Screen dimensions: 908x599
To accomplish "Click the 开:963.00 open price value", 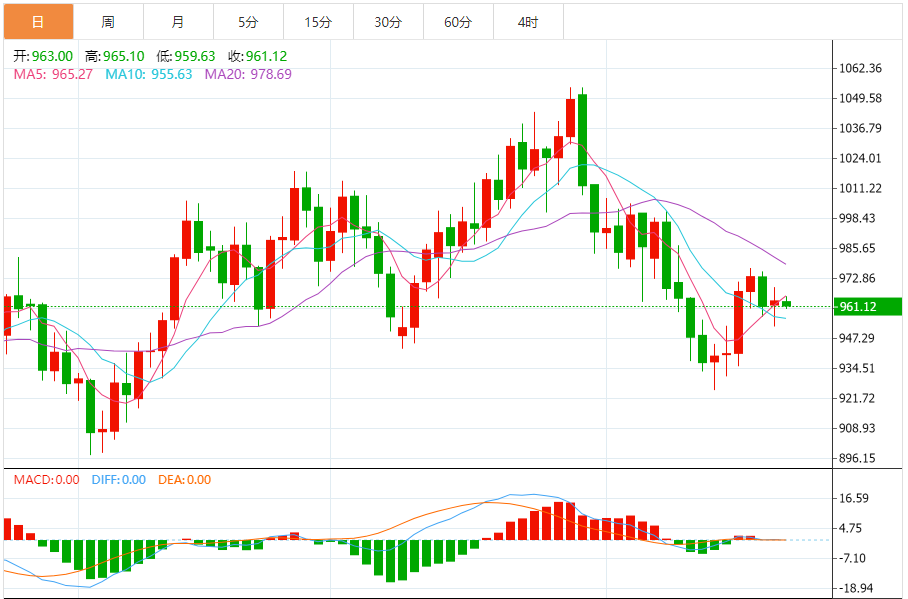I will (x=43, y=56).
